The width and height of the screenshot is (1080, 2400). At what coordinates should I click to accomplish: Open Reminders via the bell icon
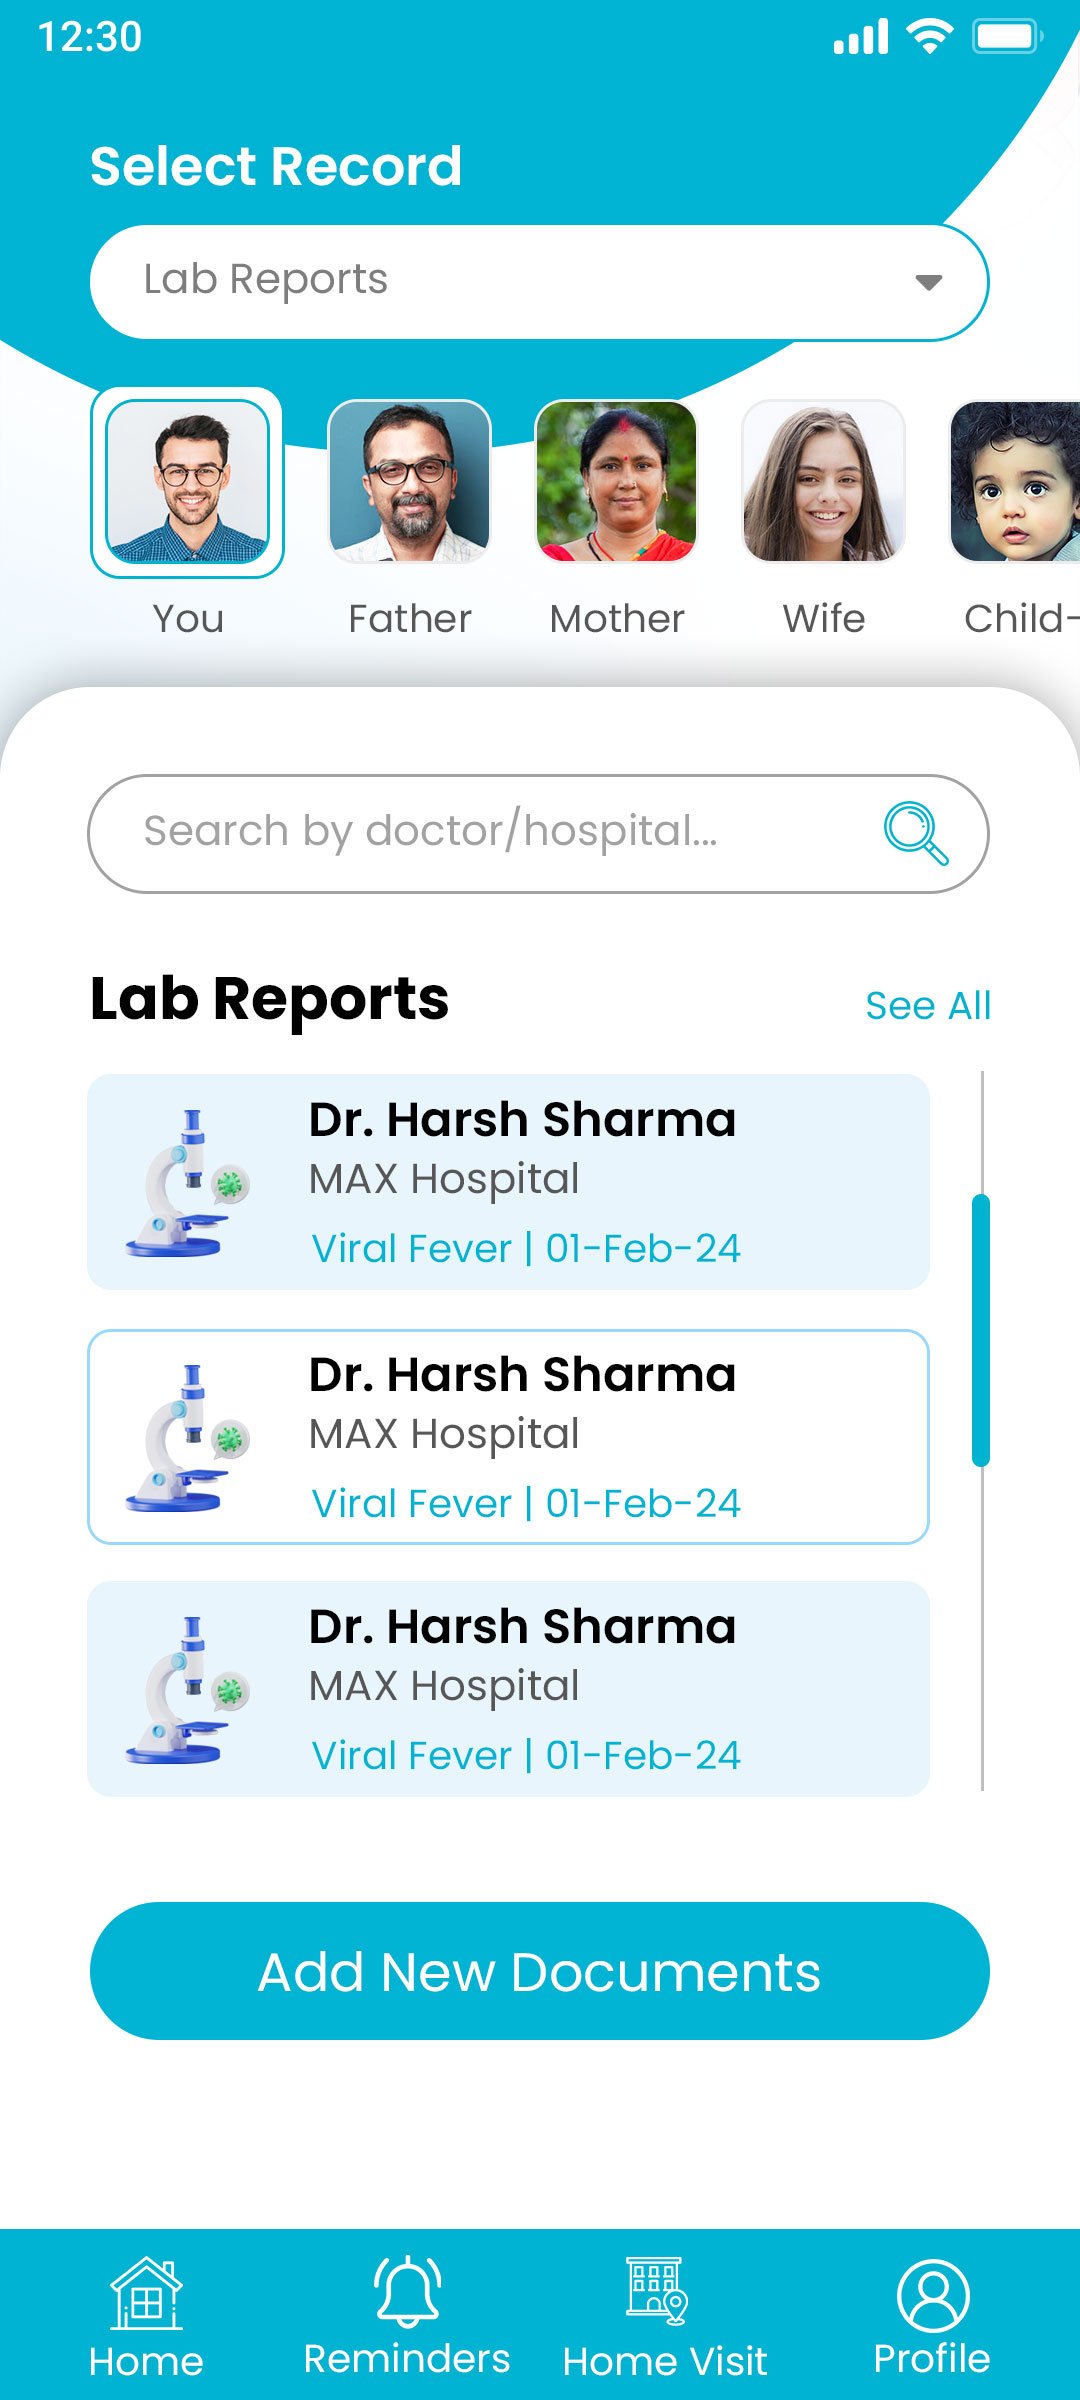click(x=407, y=2291)
